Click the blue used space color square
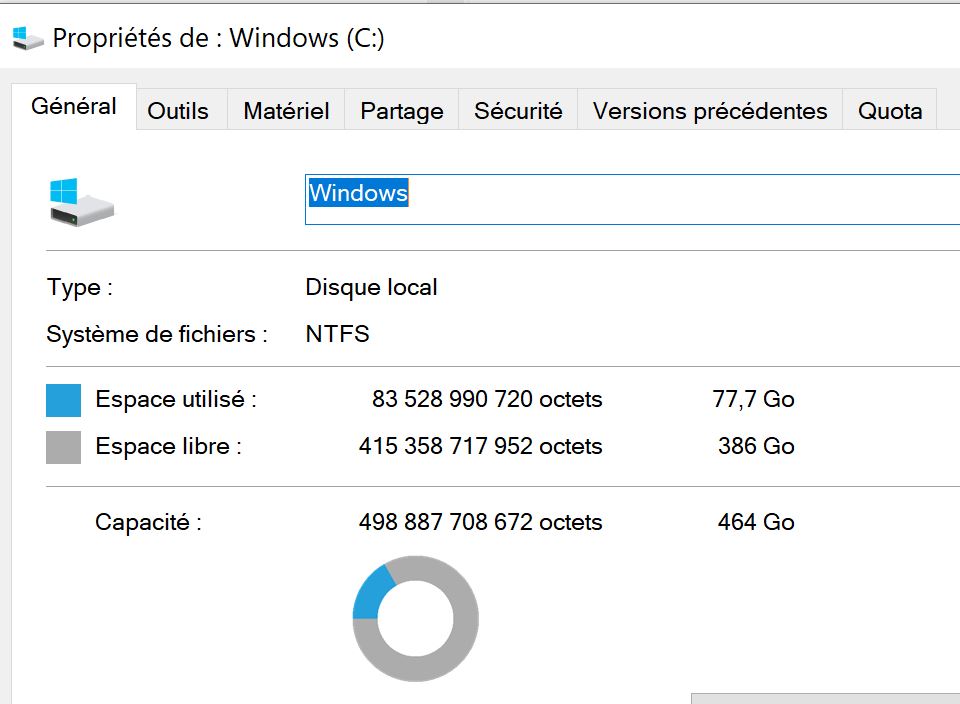960x704 pixels. pos(63,401)
